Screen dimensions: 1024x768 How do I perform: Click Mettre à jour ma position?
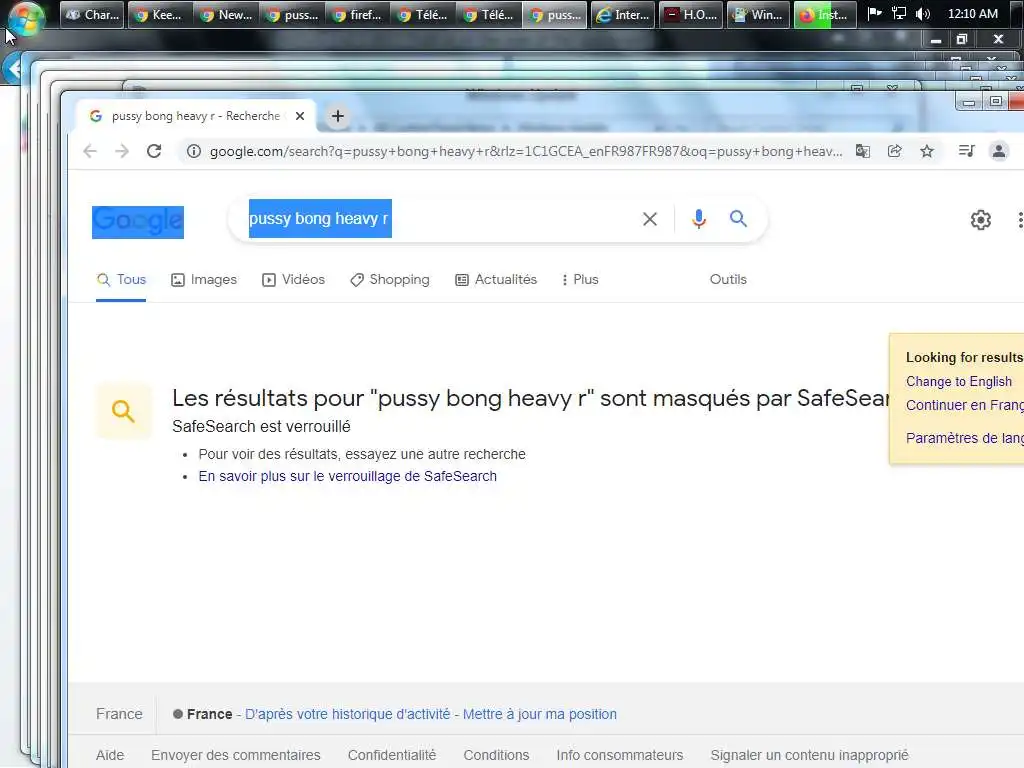click(x=539, y=714)
